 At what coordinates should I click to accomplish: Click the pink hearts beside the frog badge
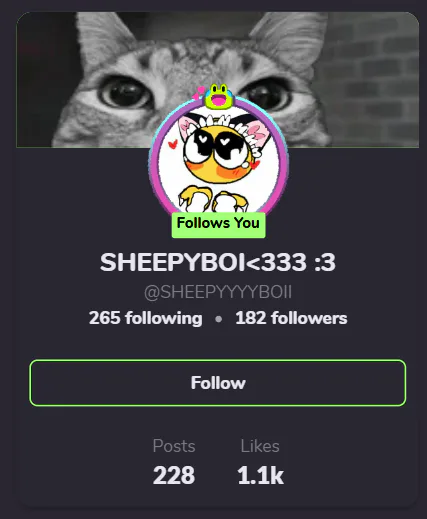(199, 93)
